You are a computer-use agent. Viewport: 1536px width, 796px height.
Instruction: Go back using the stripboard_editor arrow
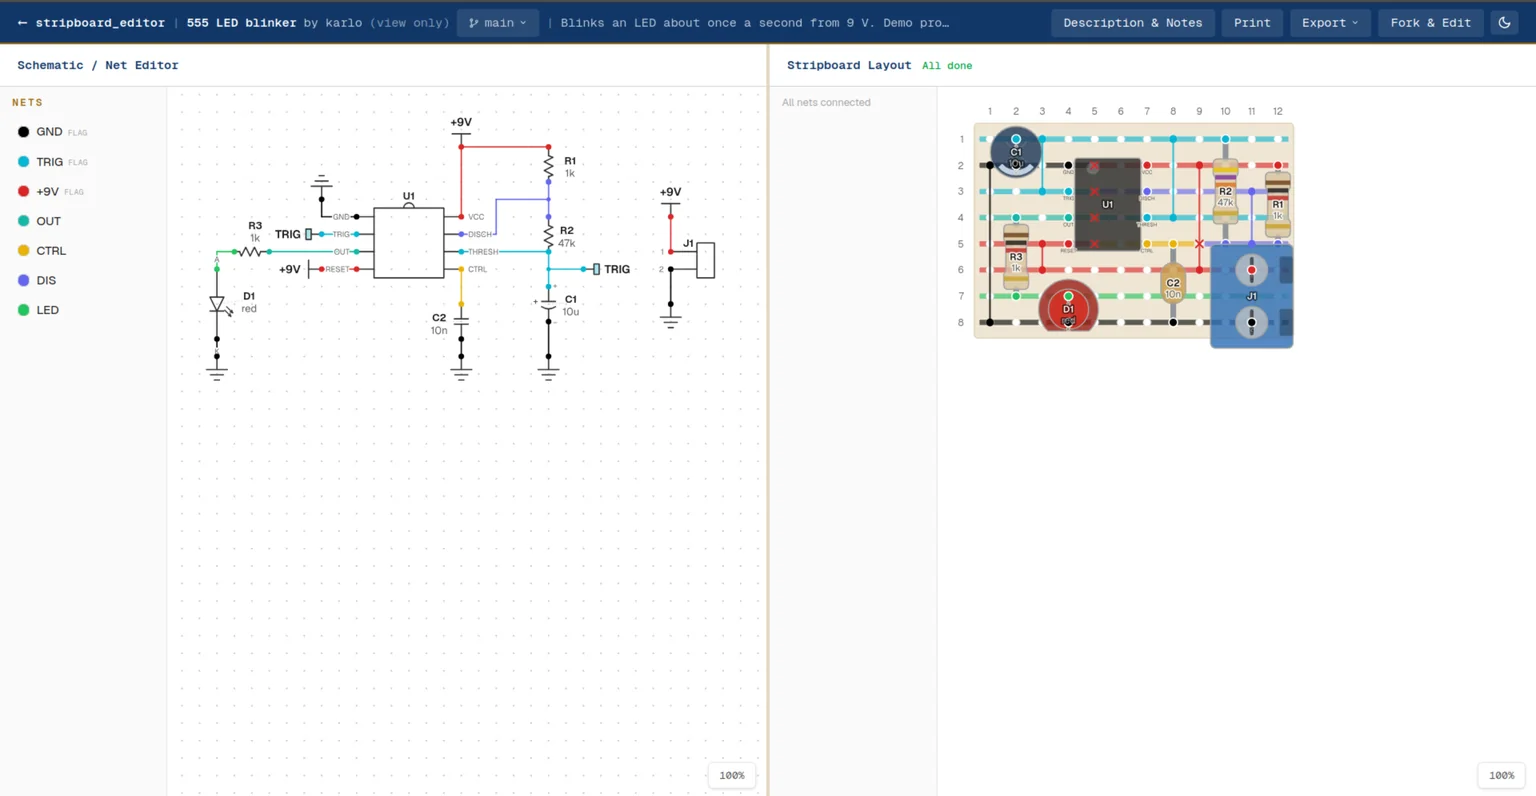pyautogui.click(x=23, y=22)
